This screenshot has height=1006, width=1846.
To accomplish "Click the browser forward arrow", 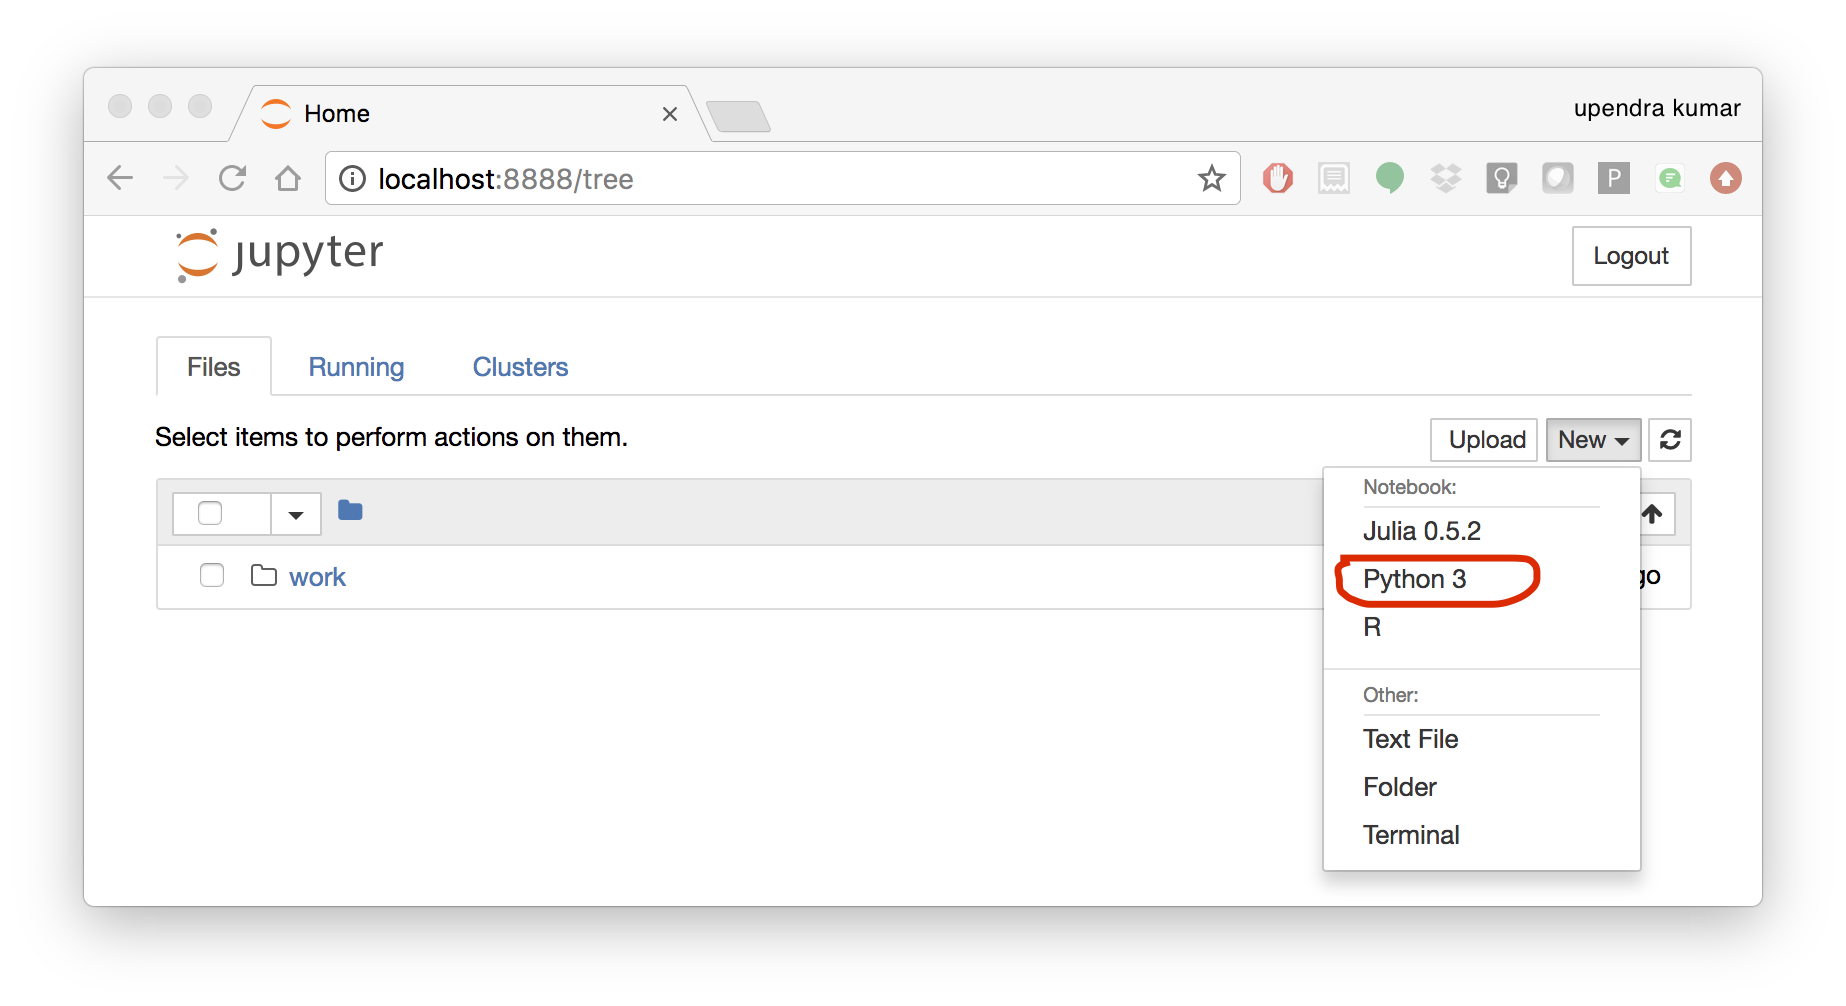I will [x=176, y=179].
